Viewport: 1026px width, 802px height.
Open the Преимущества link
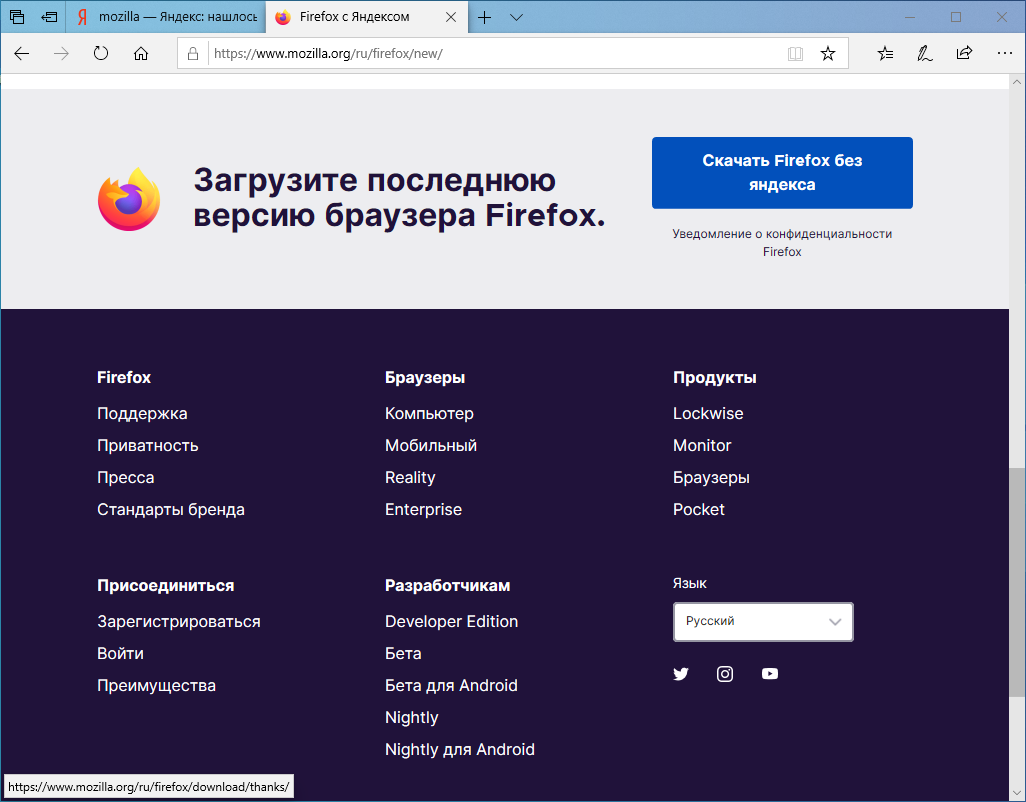point(156,686)
